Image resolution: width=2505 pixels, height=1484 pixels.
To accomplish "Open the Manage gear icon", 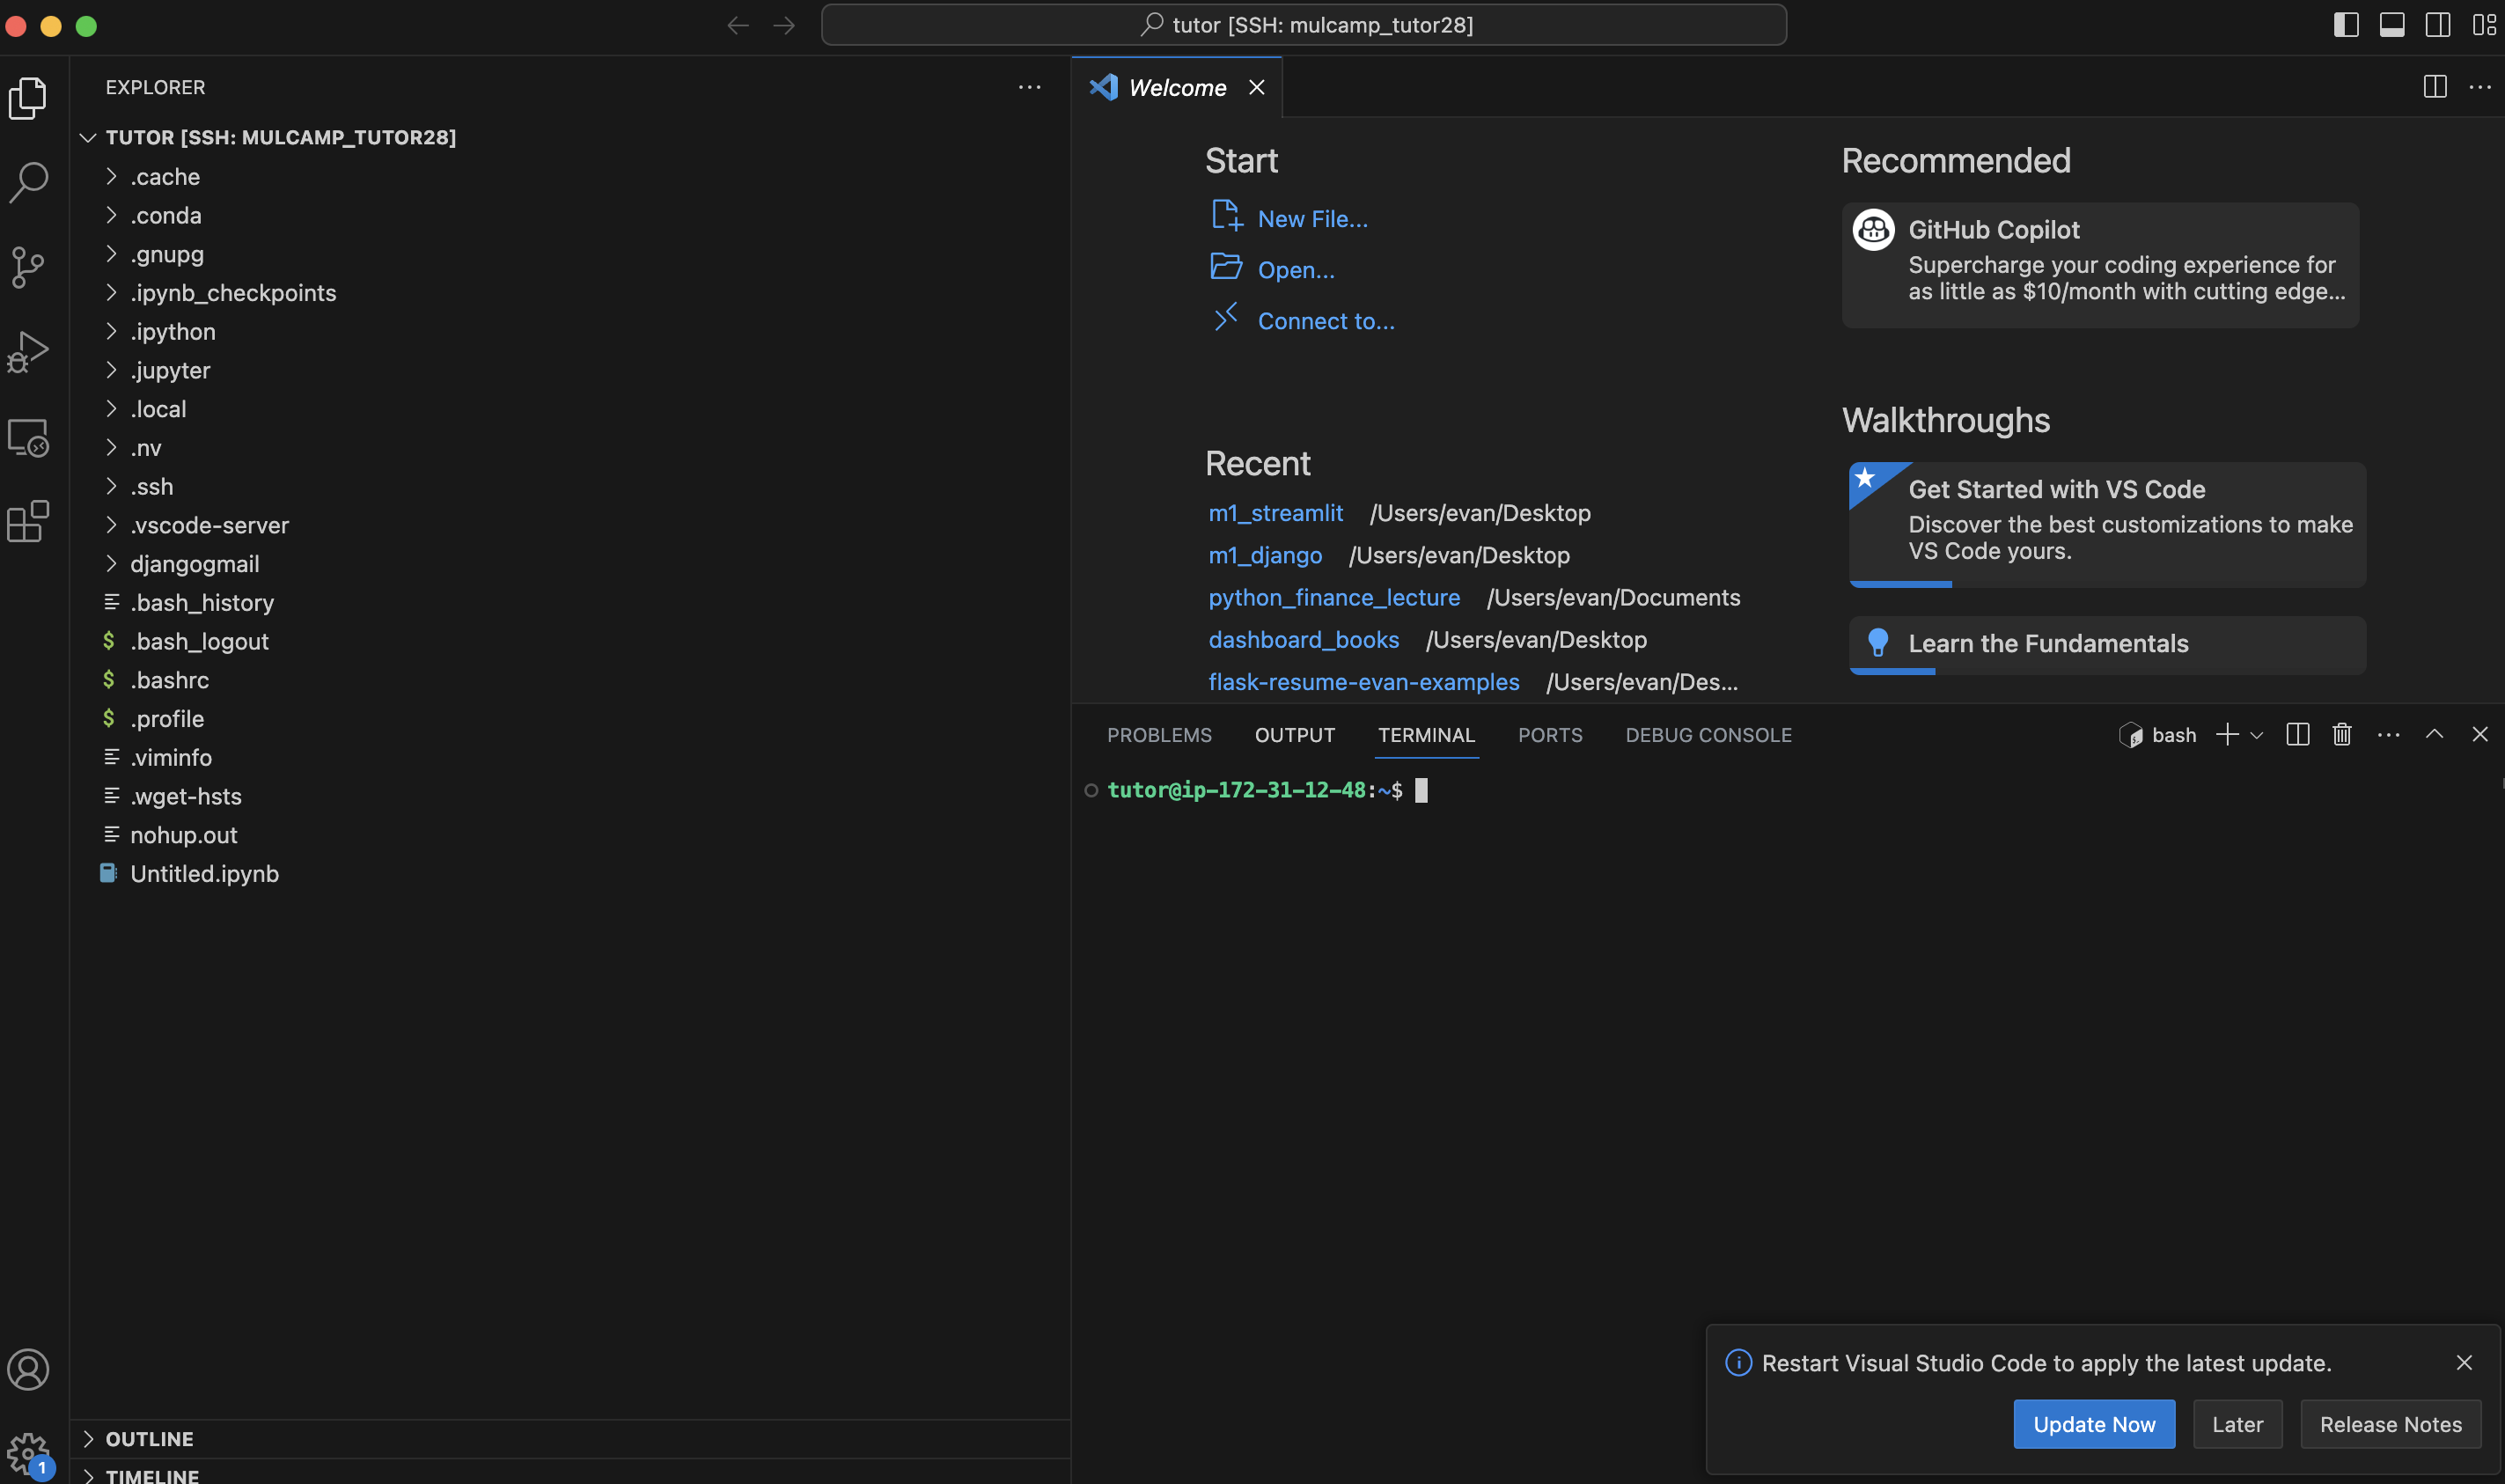I will coord(28,1454).
